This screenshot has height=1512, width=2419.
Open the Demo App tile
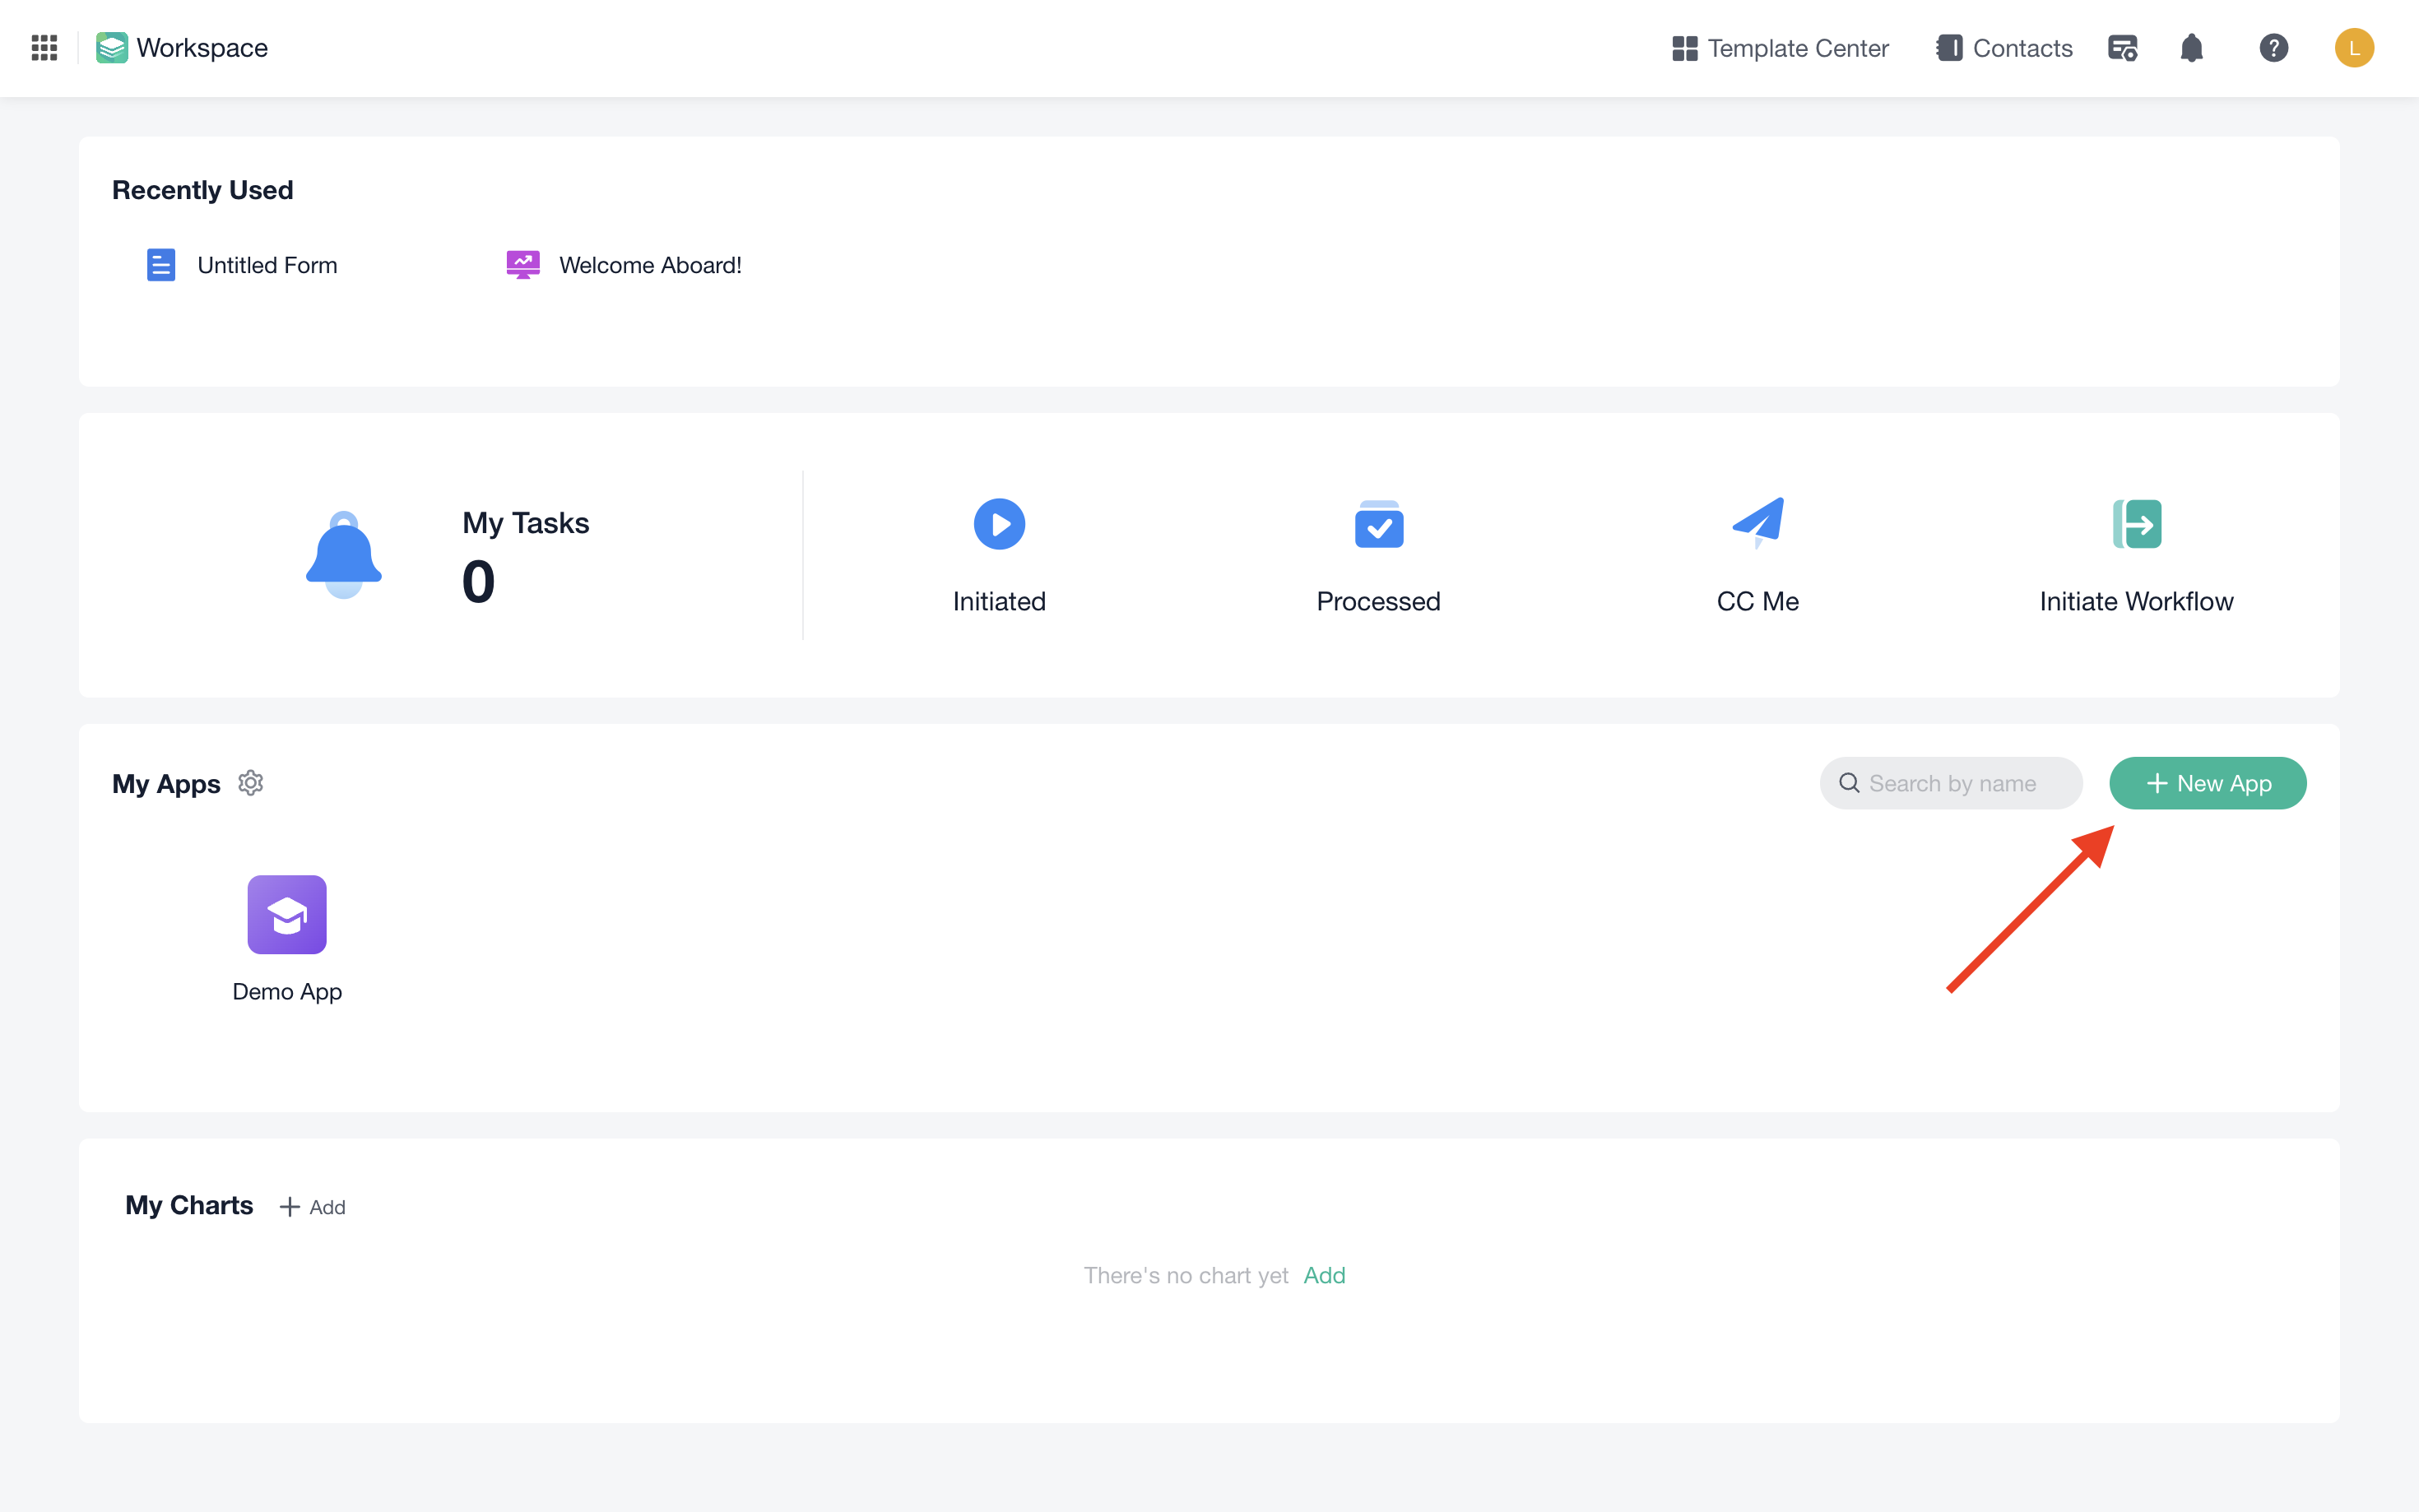click(287, 915)
